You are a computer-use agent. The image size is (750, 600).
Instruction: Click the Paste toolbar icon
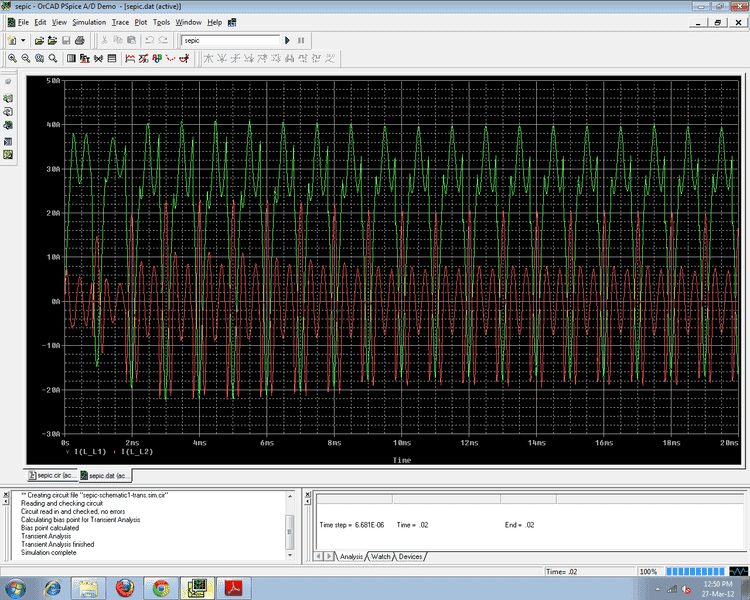(x=131, y=40)
